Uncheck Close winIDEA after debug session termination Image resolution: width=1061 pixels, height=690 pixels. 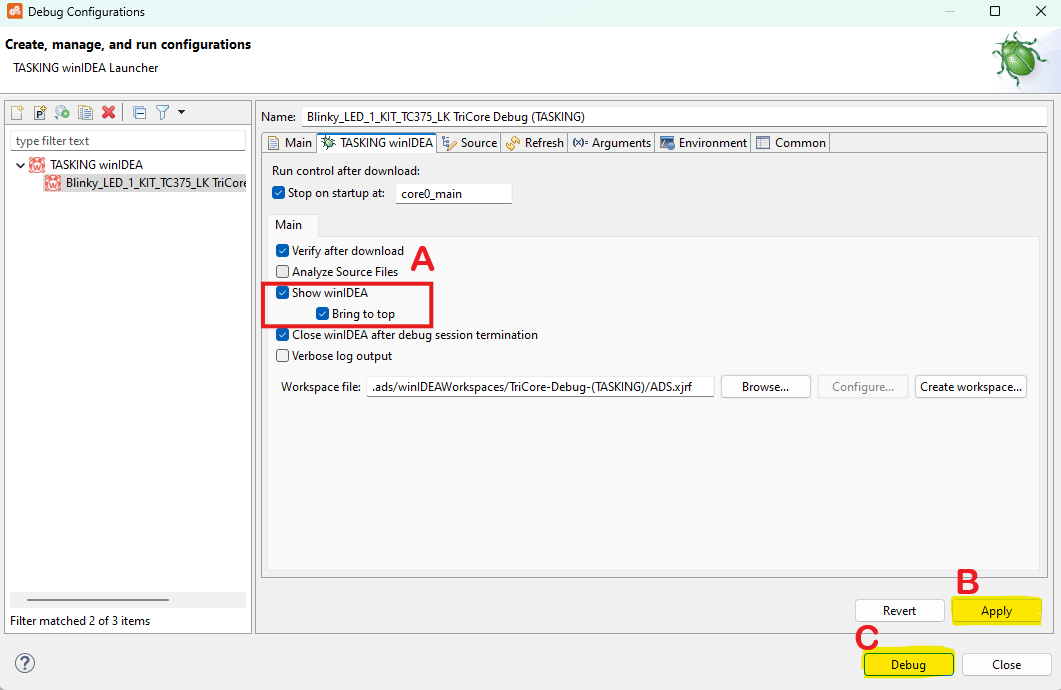[x=282, y=334]
